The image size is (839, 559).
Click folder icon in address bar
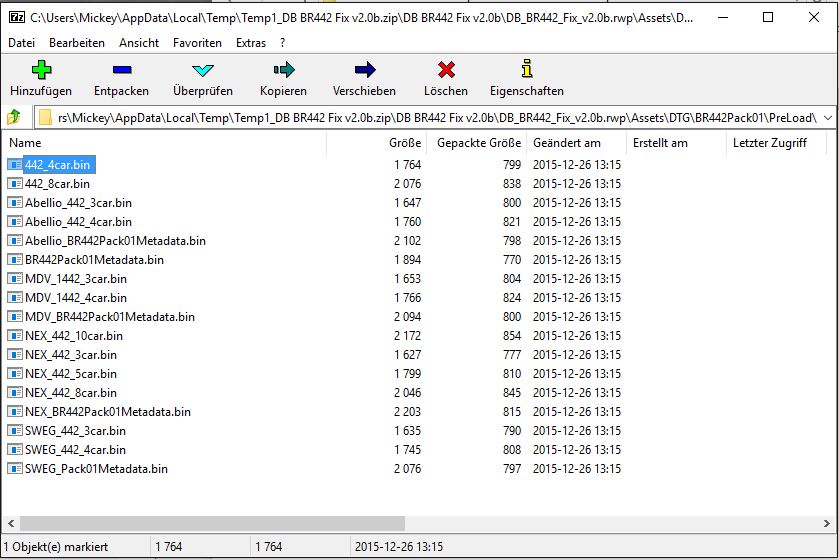45,117
